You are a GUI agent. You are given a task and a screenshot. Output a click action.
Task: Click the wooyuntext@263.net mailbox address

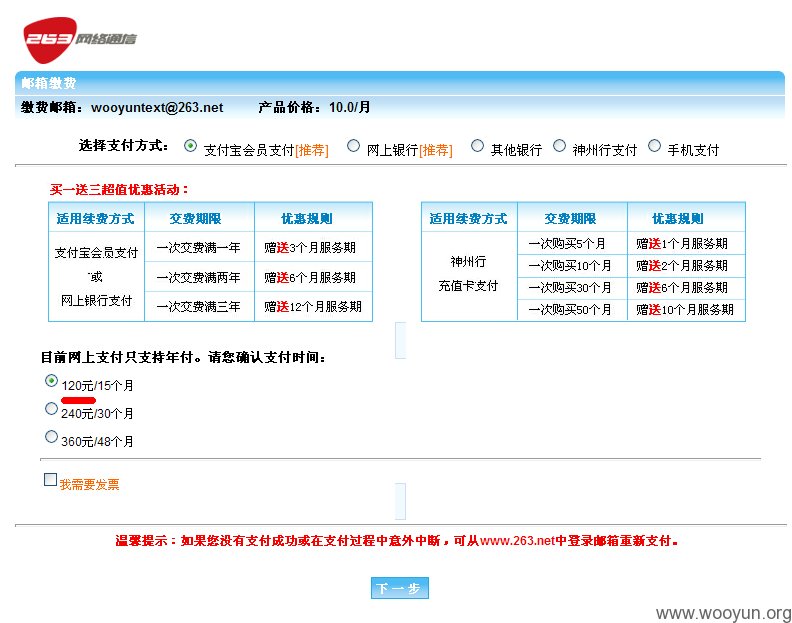pos(157,108)
